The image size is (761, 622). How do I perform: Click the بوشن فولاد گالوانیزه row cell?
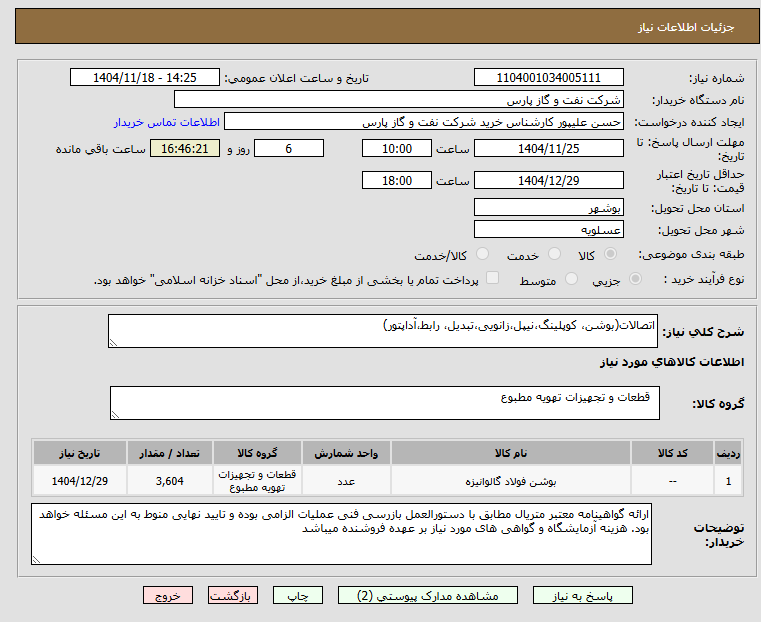(x=511, y=481)
